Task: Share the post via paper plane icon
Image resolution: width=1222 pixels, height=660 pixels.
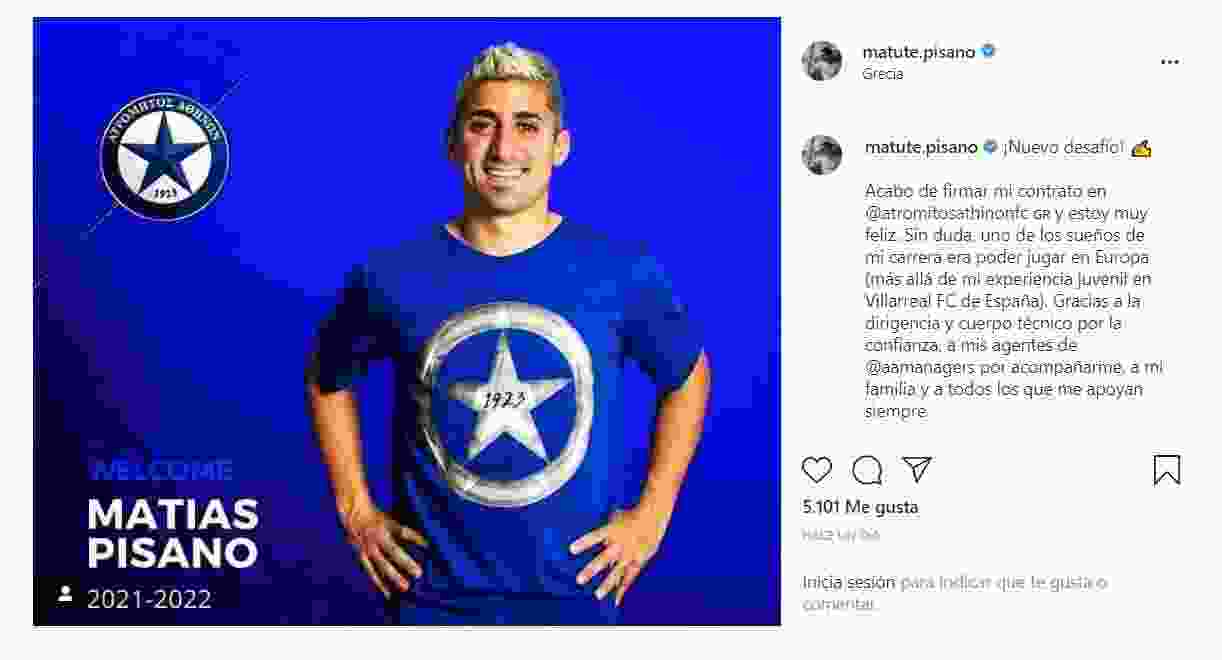Action: (917, 470)
